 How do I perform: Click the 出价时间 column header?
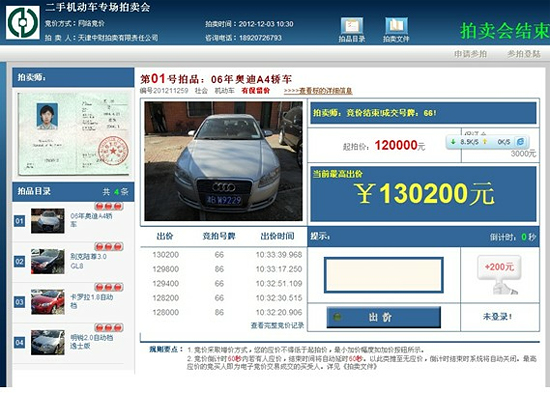tap(277, 236)
